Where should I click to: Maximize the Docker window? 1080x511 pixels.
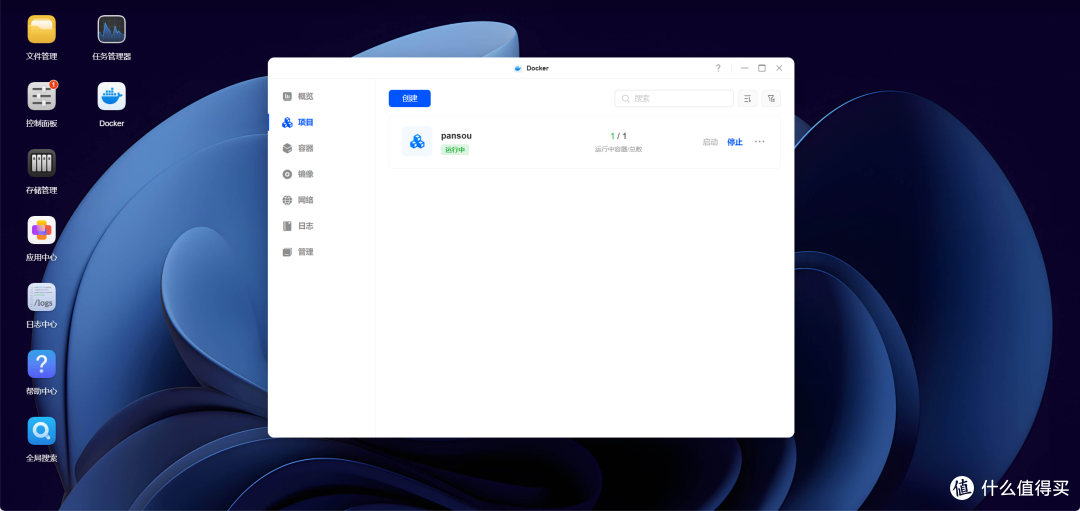coord(762,68)
